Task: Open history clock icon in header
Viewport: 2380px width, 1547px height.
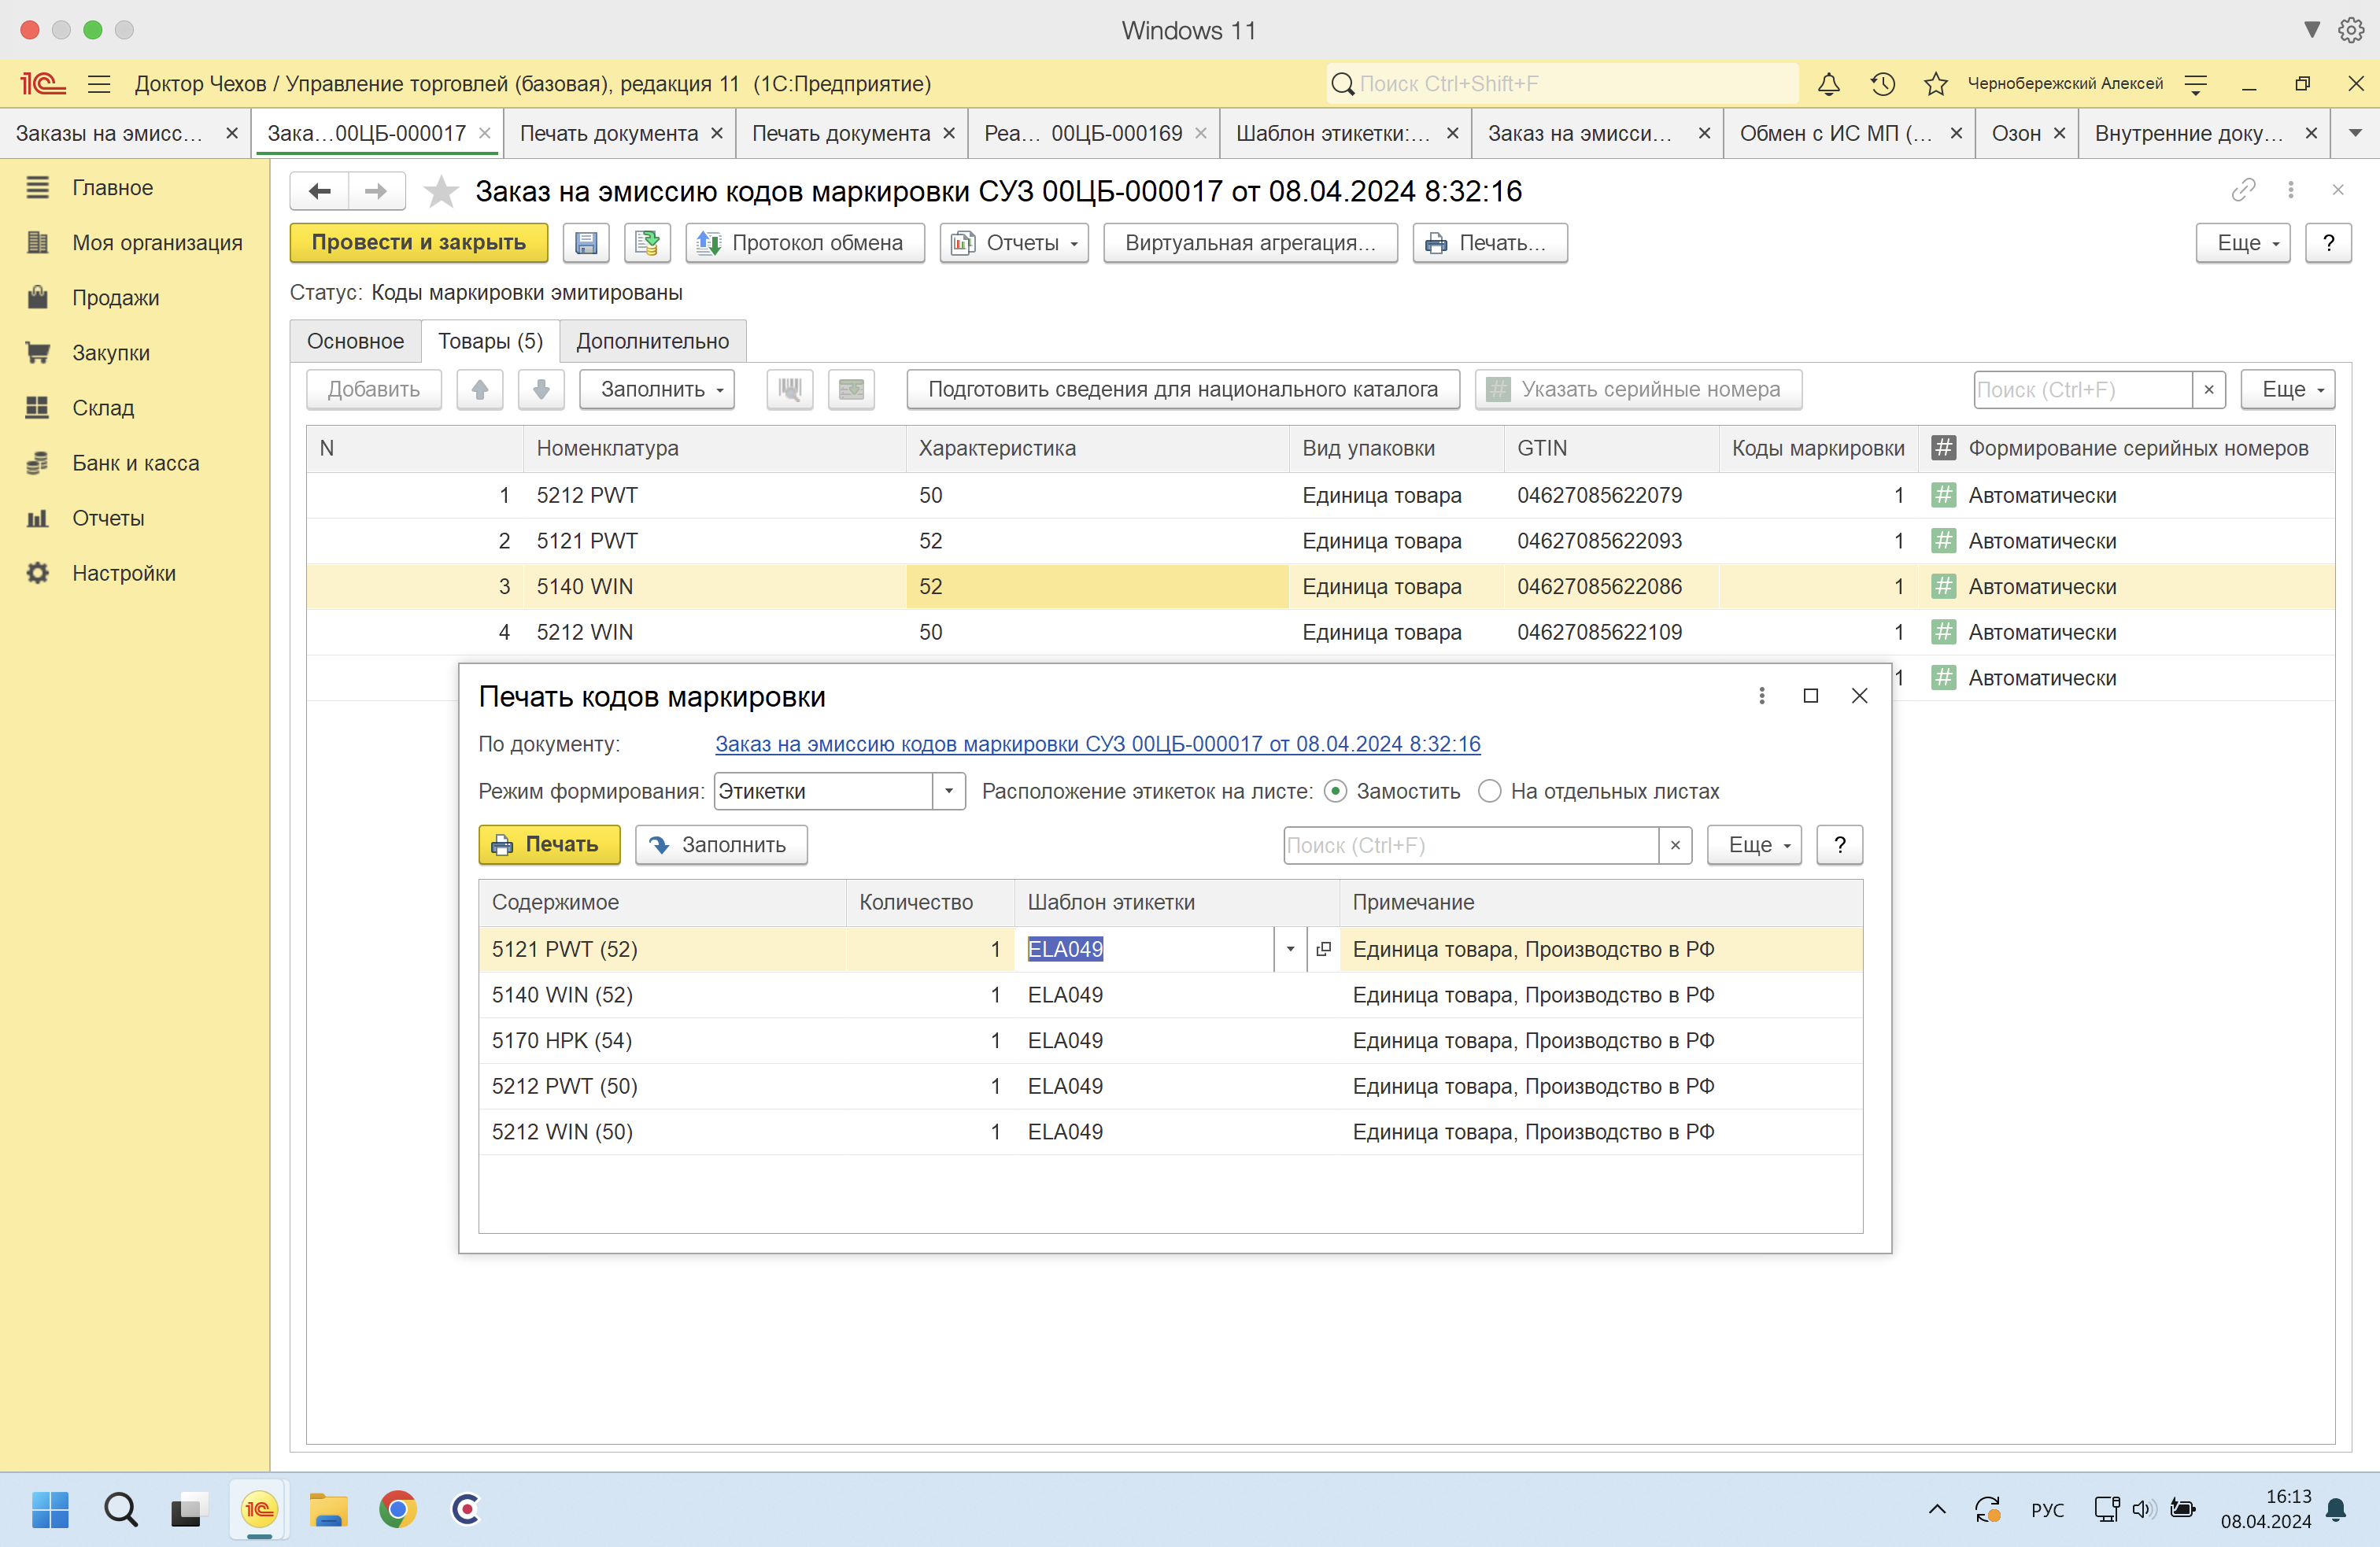Action: (x=1882, y=84)
